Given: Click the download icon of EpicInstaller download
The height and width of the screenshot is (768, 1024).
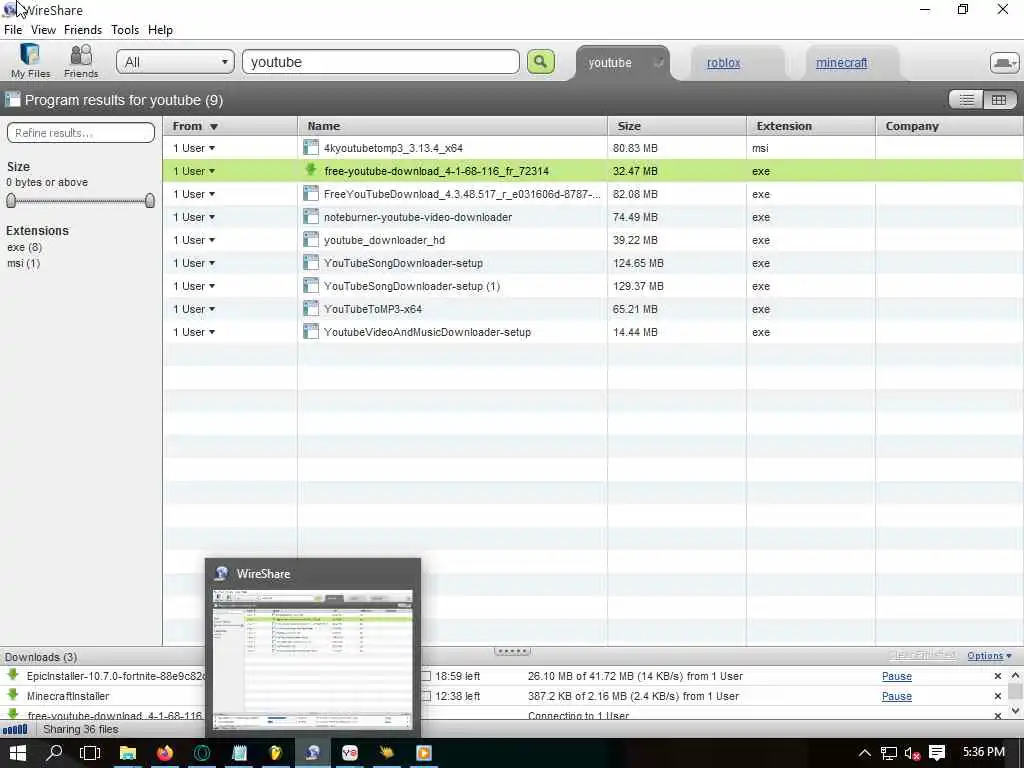Looking at the screenshot, I should (13, 675).
